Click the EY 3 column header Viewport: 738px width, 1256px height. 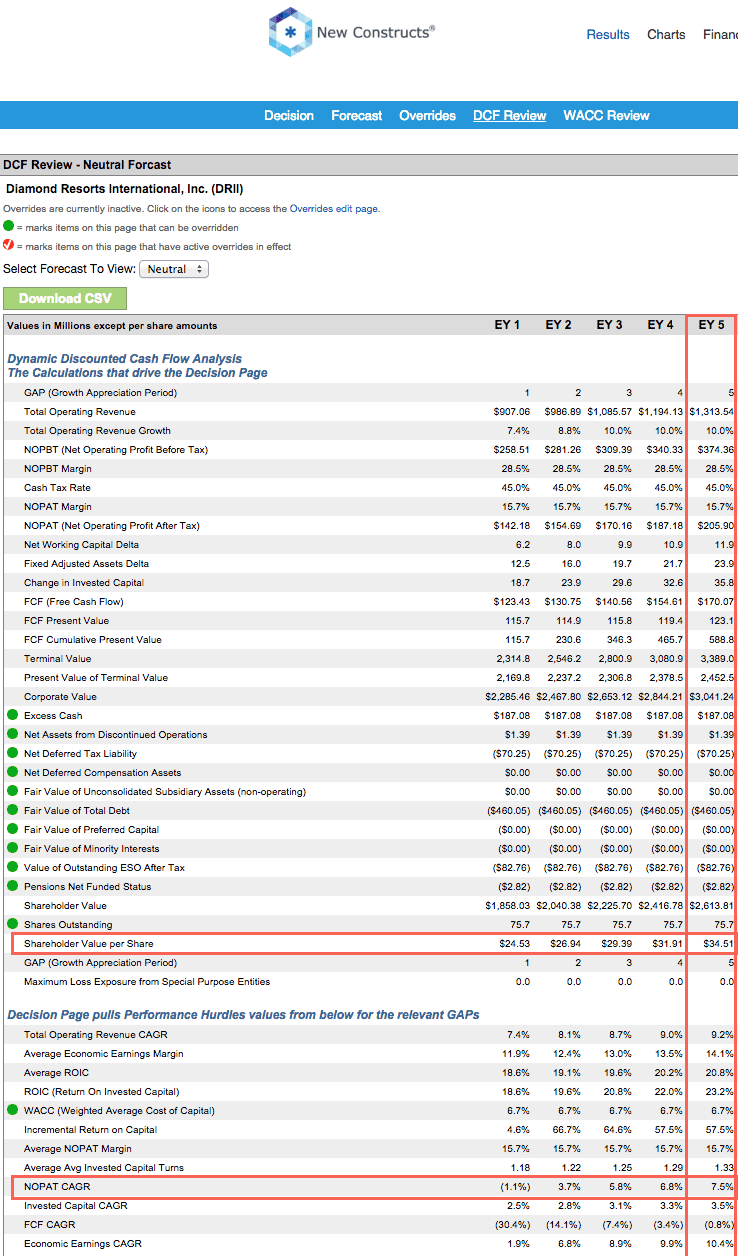click(x=609, y=325)
